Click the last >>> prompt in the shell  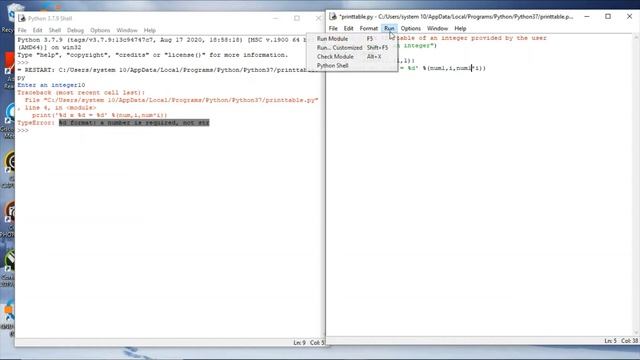pyautogui.click(x=23, y=130)
